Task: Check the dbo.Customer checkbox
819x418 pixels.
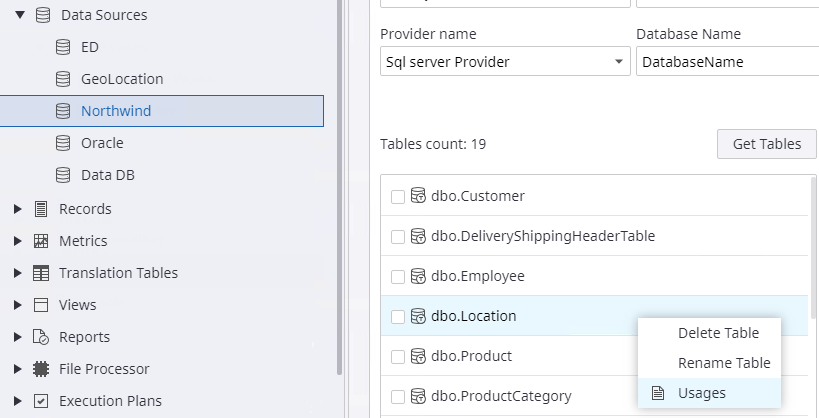Action: point(398,197)
